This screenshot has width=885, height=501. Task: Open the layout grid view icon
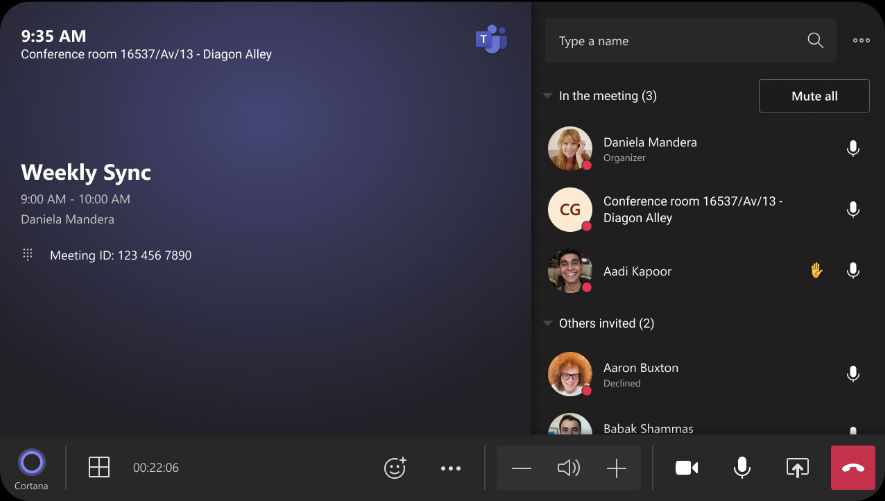click(x=99, y=467)
